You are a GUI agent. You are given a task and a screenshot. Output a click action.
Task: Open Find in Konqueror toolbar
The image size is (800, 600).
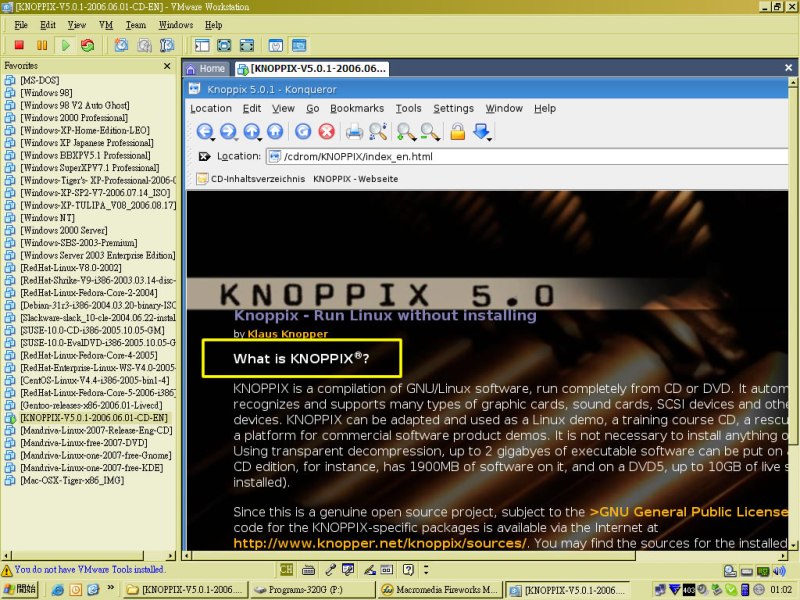(x=378, y=132)
